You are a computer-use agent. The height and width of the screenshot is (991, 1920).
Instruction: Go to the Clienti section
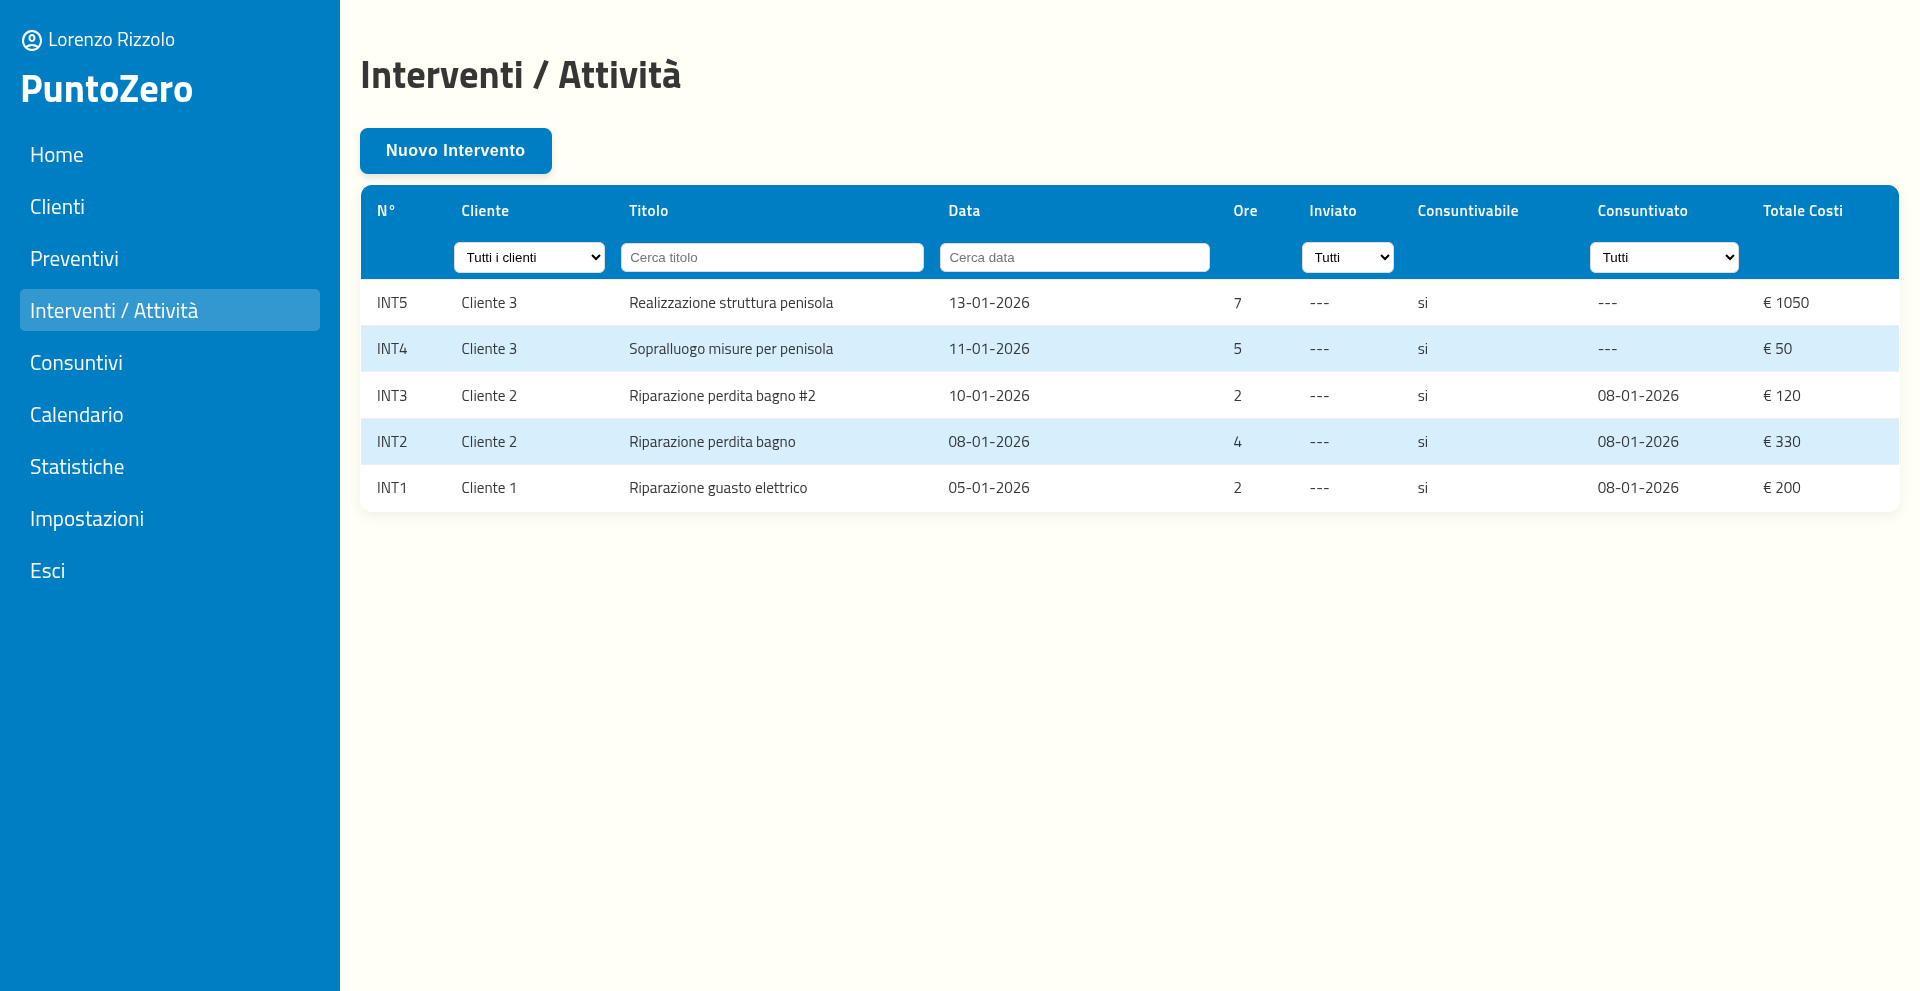(x=57, y=207)
